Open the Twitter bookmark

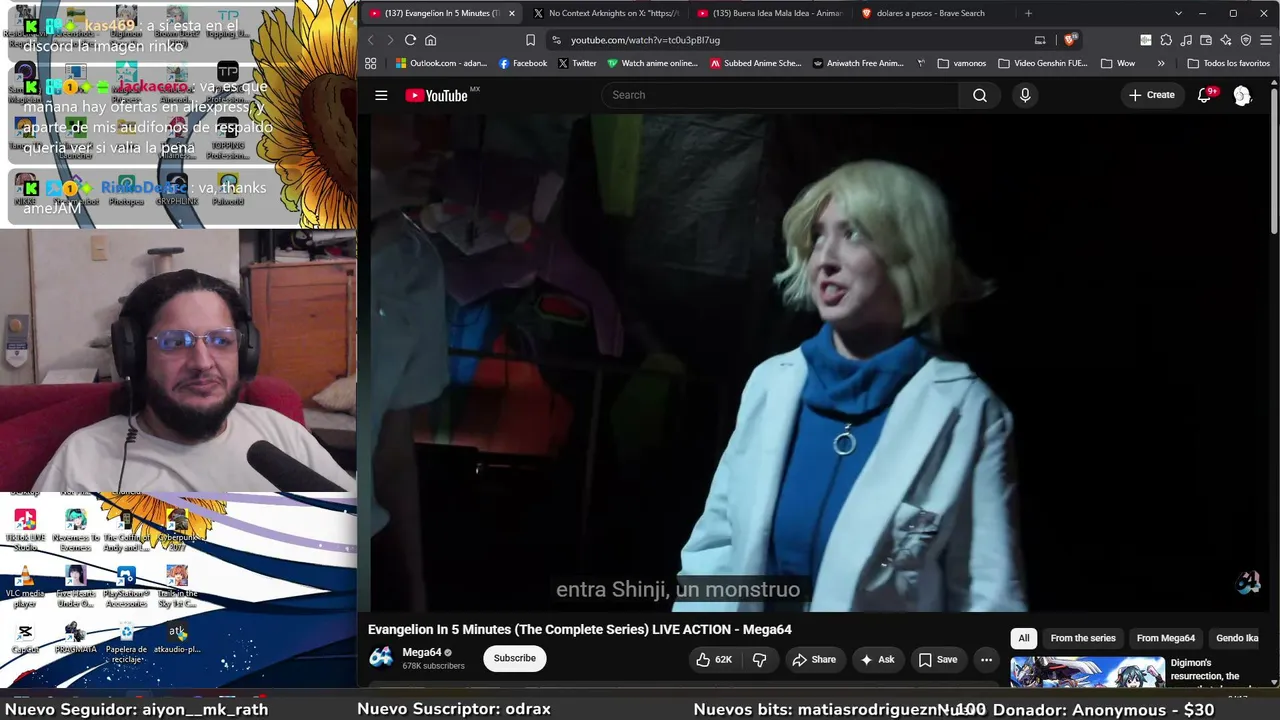pos(577,63)
